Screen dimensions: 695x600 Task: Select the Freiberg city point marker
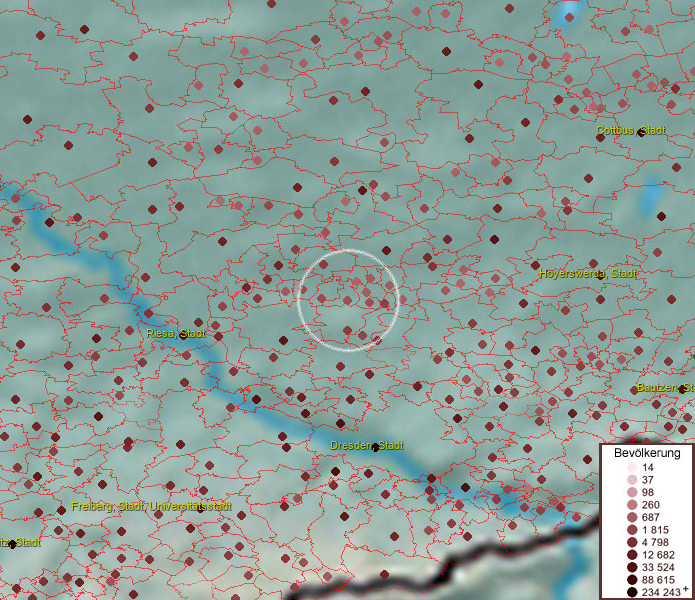[200, 509]
